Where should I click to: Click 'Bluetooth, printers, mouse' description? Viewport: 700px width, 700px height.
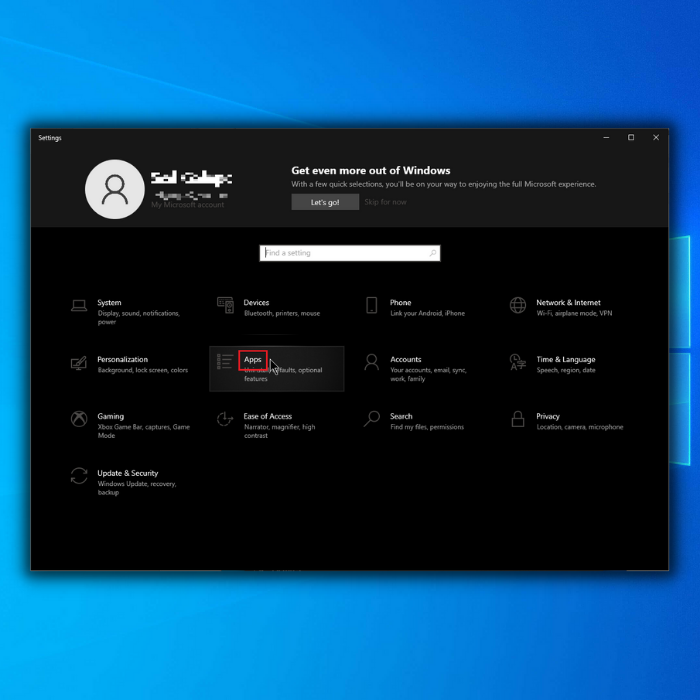click(282, 313)
